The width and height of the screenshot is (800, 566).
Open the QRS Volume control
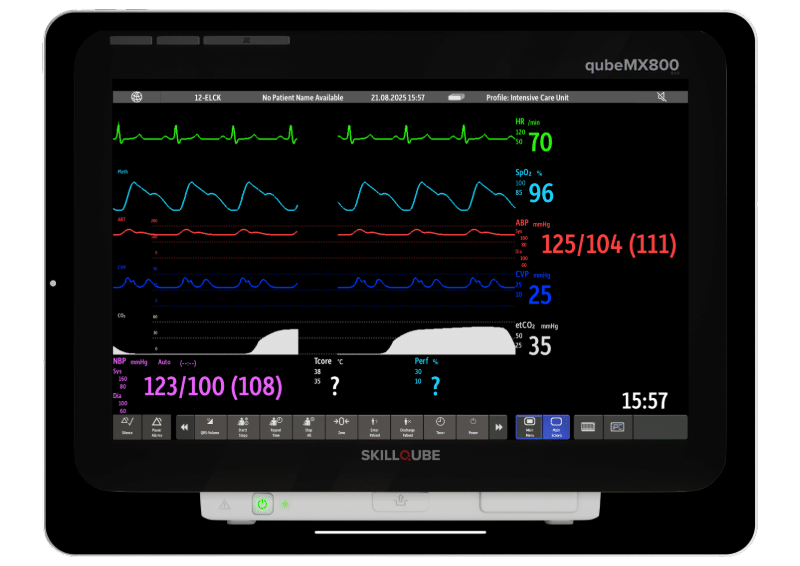pyautogui.click(x=209, y=427)
